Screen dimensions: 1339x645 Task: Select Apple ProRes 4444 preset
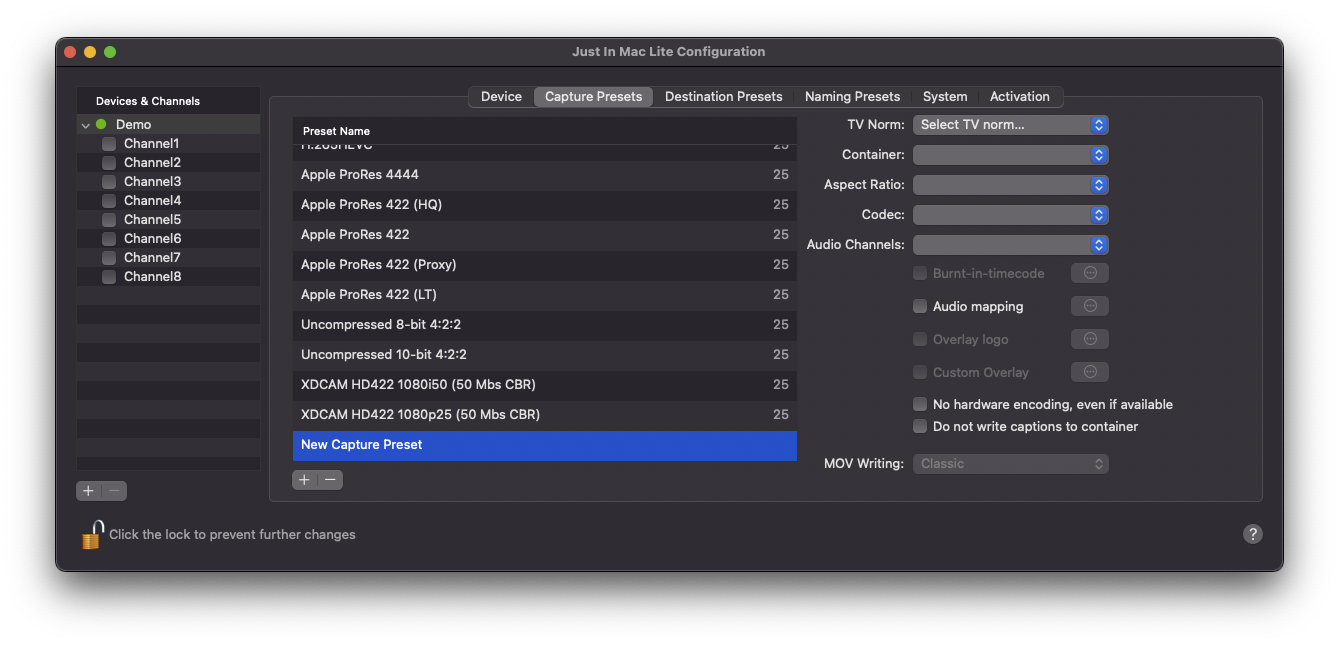(x=545, y=175)
